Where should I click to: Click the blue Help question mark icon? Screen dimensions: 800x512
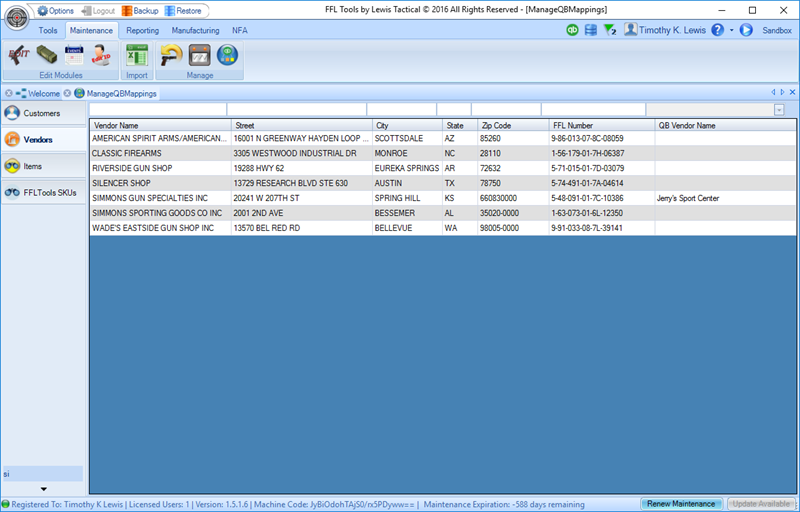[x=718, y=30]
